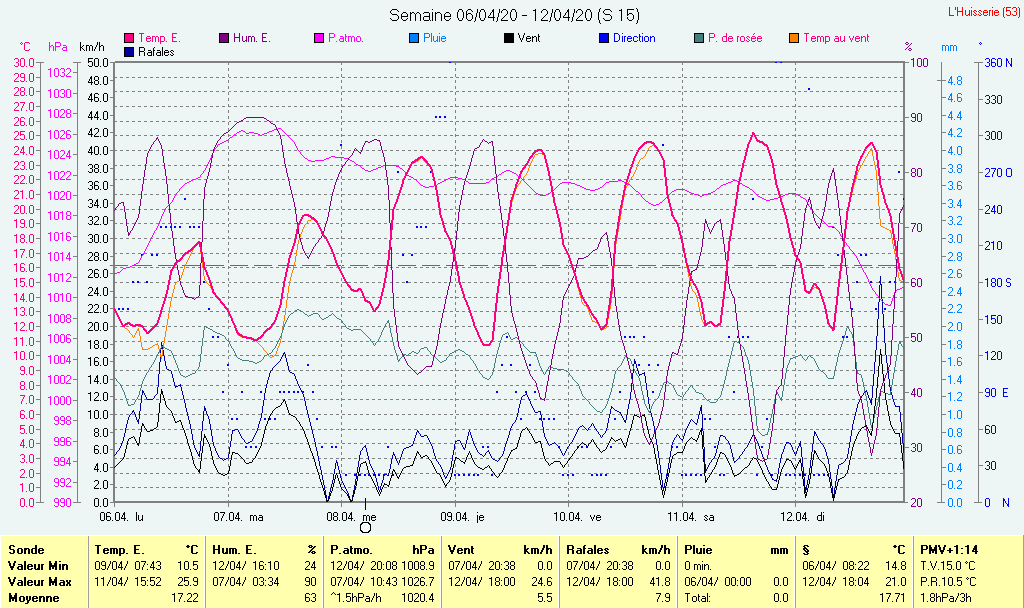
Task: Click the 'PMV+1:14' header
Action: coord(949,550)
